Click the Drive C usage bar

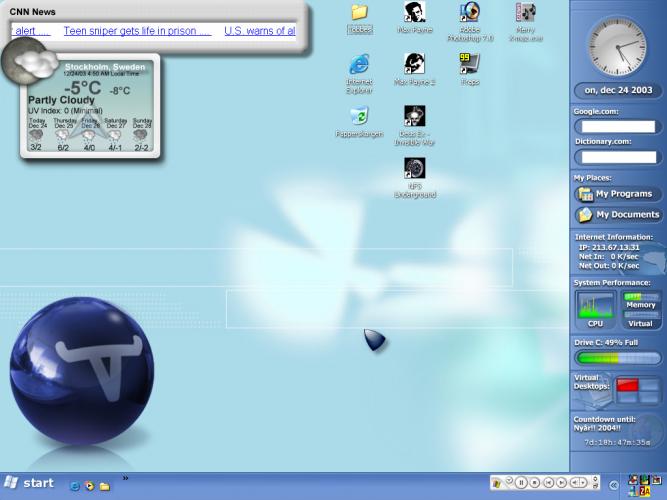click(617, 358)
